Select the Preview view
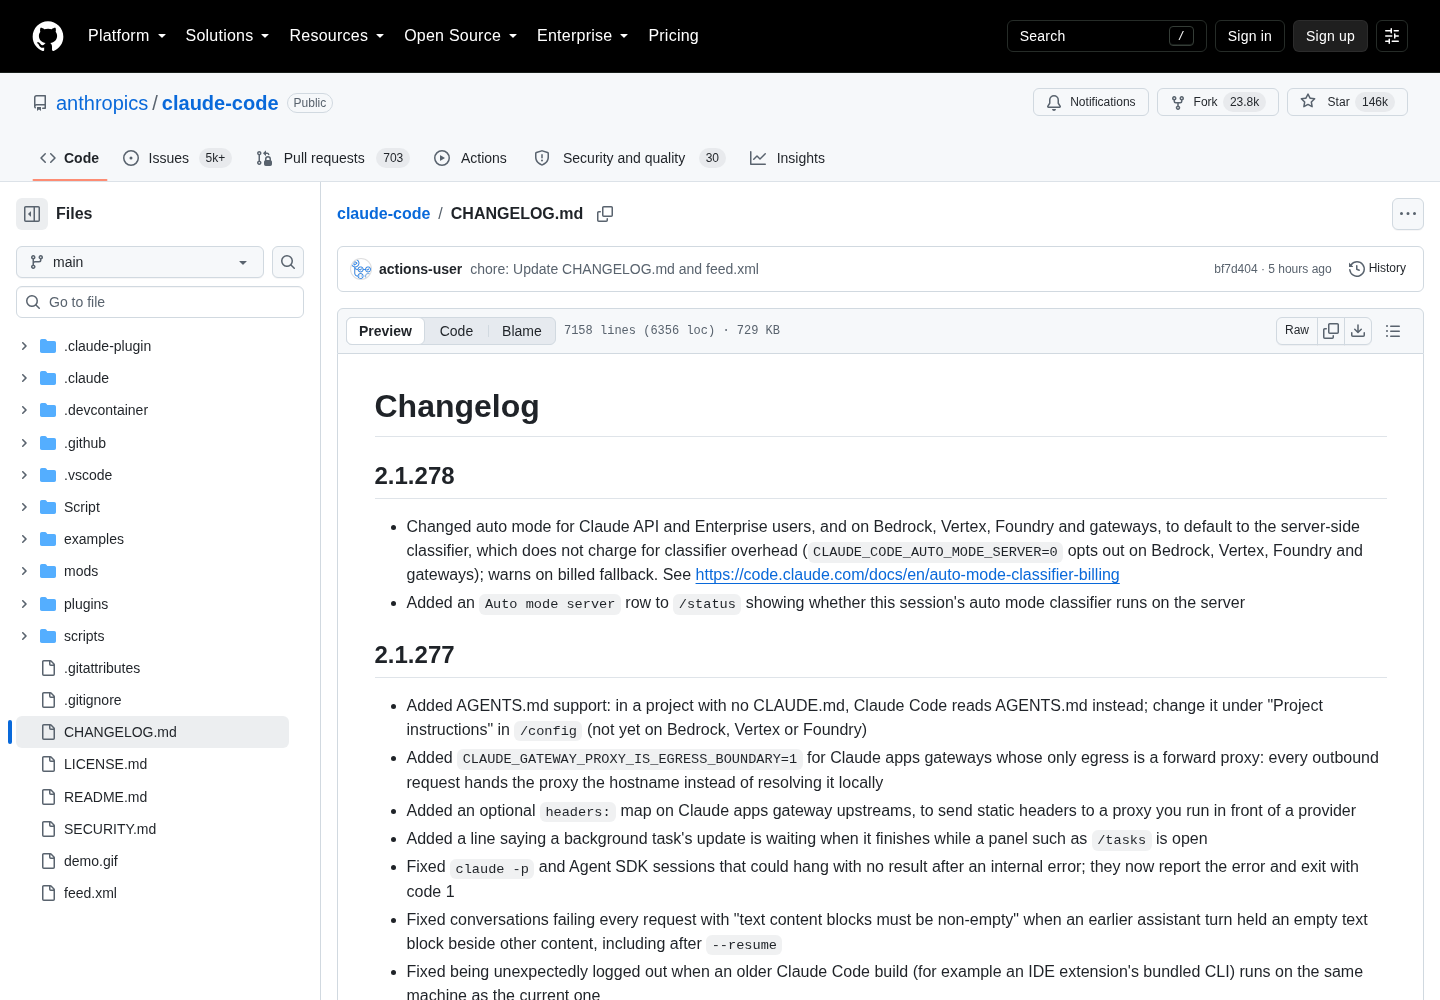 [385, 331]
